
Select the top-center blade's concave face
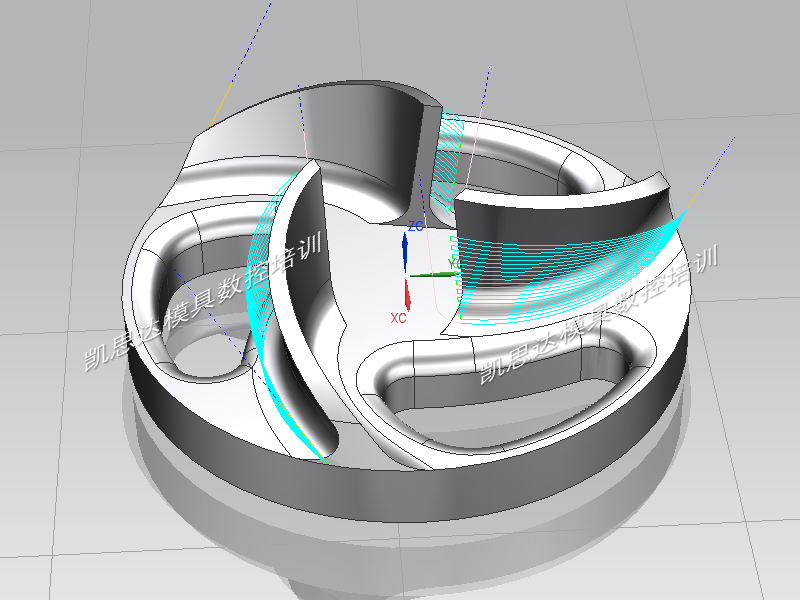pyautogui.click(x=370, y=150)
